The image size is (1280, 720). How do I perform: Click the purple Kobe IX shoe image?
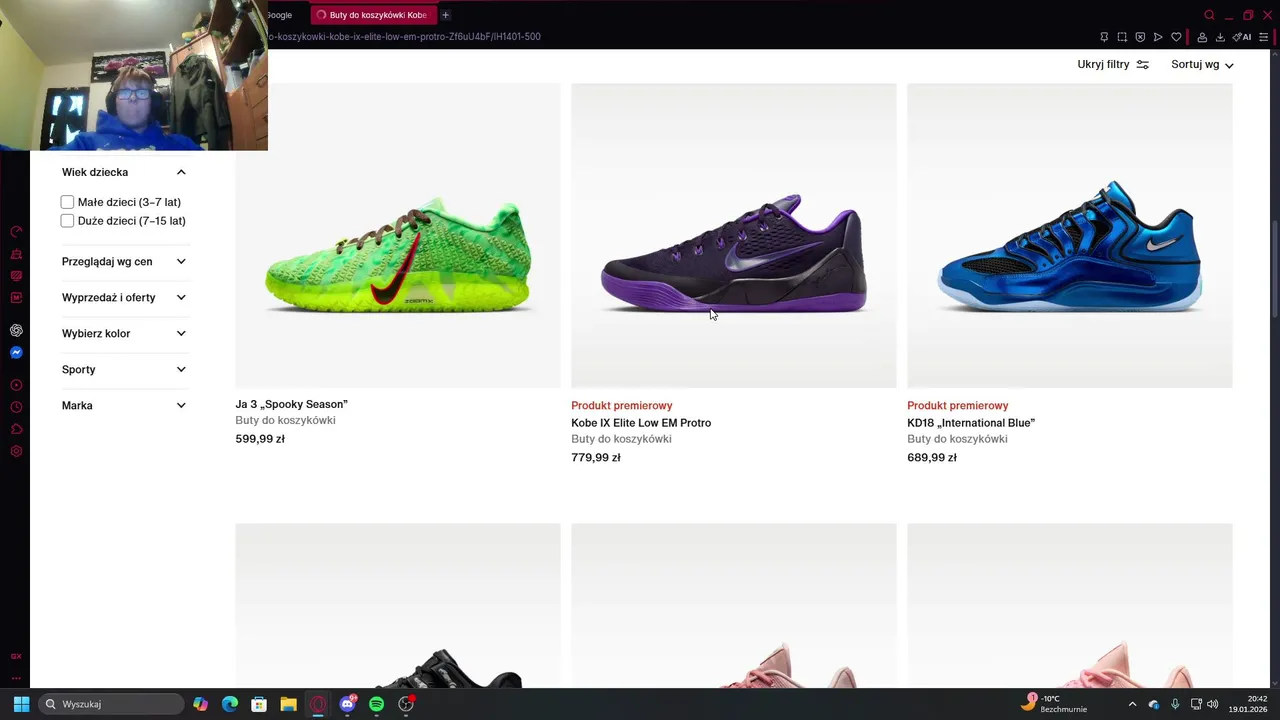tap(734, 235)
